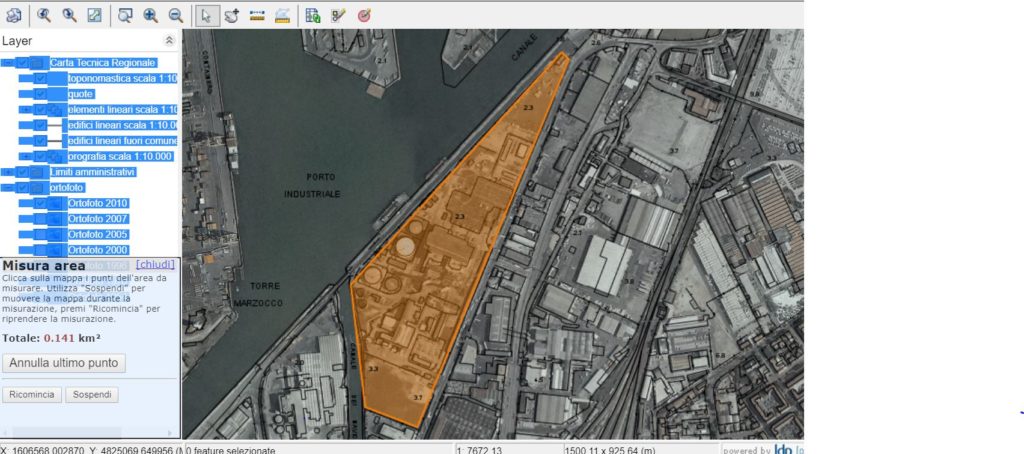The height and width of the screenshot is (454, 1024).
Task: Click the zoom to full extent icon
Action: [x=95, y=15]
